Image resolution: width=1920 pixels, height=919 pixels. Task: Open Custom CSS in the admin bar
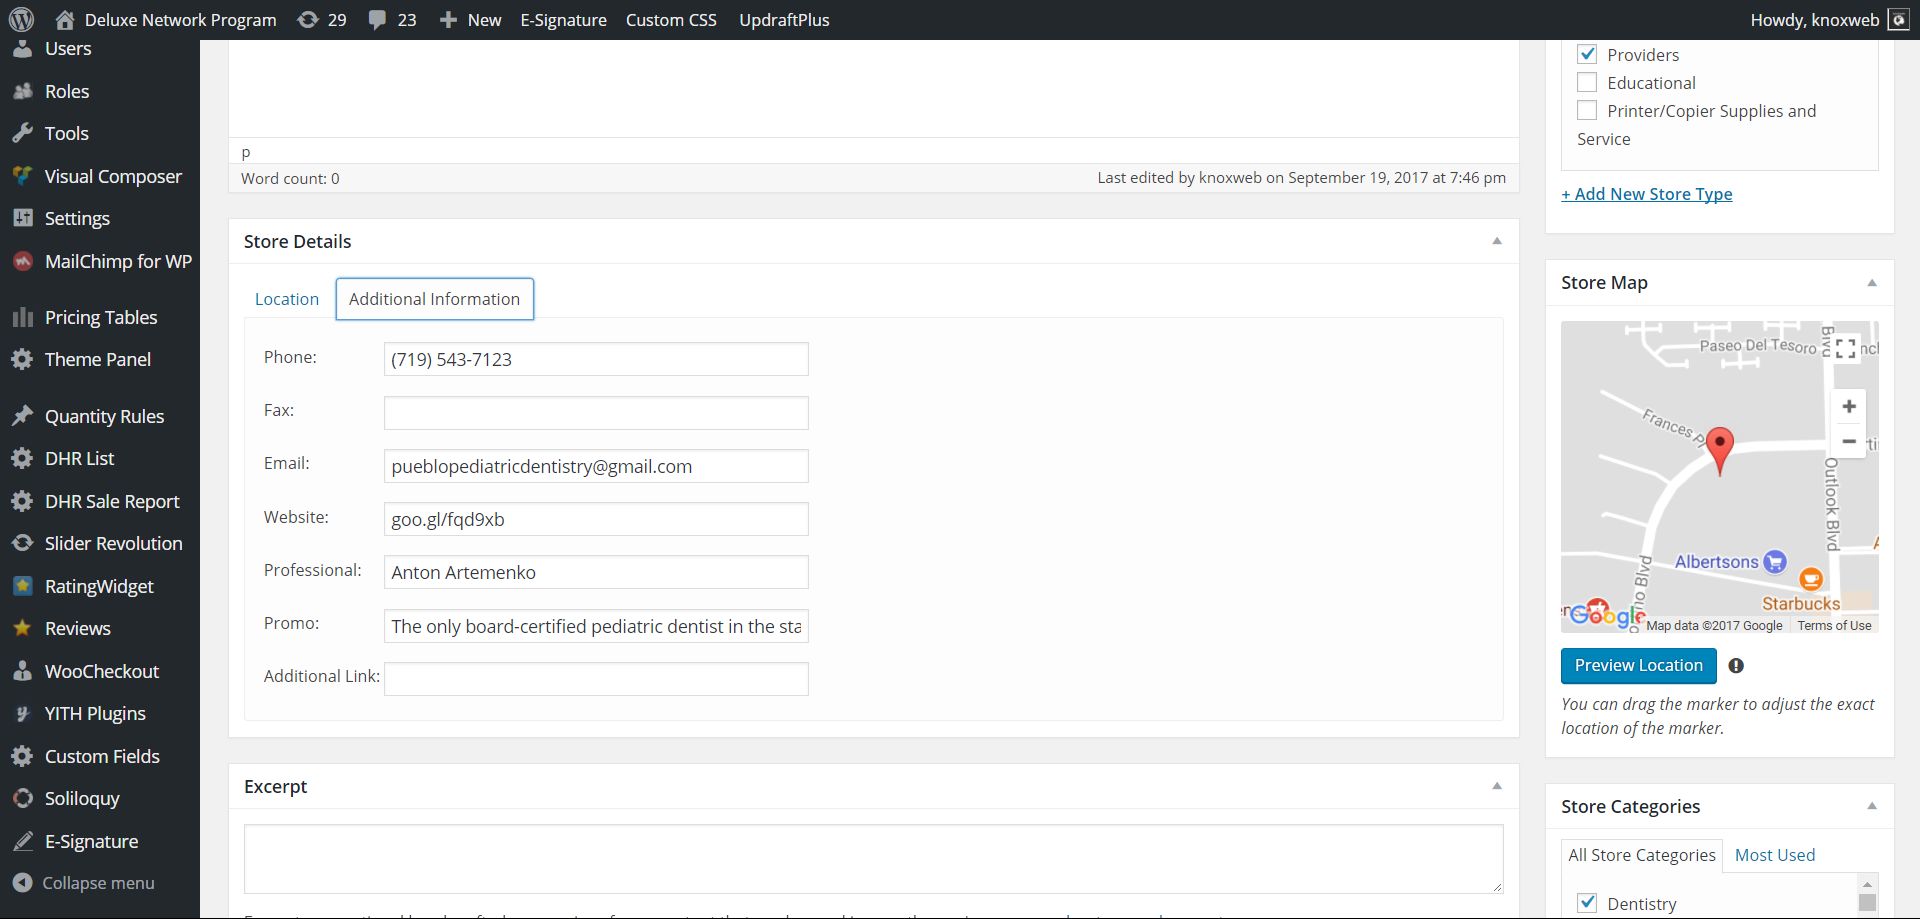(671, 20)
